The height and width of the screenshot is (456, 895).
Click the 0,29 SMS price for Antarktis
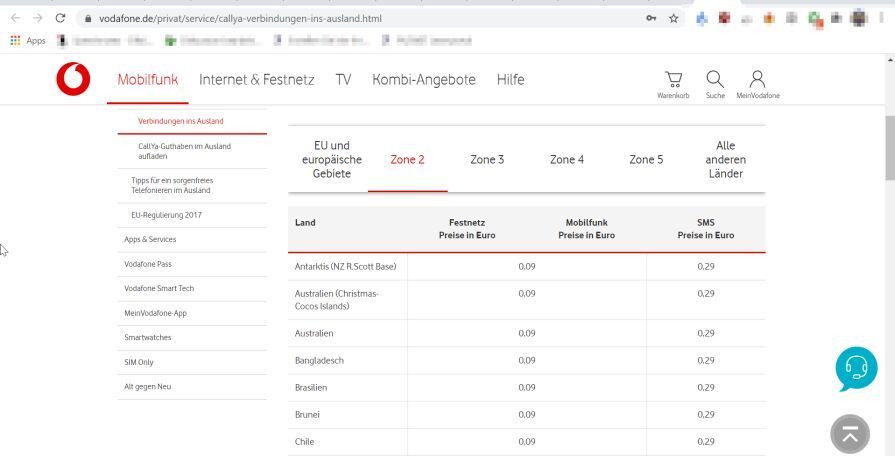click(705, 267)
